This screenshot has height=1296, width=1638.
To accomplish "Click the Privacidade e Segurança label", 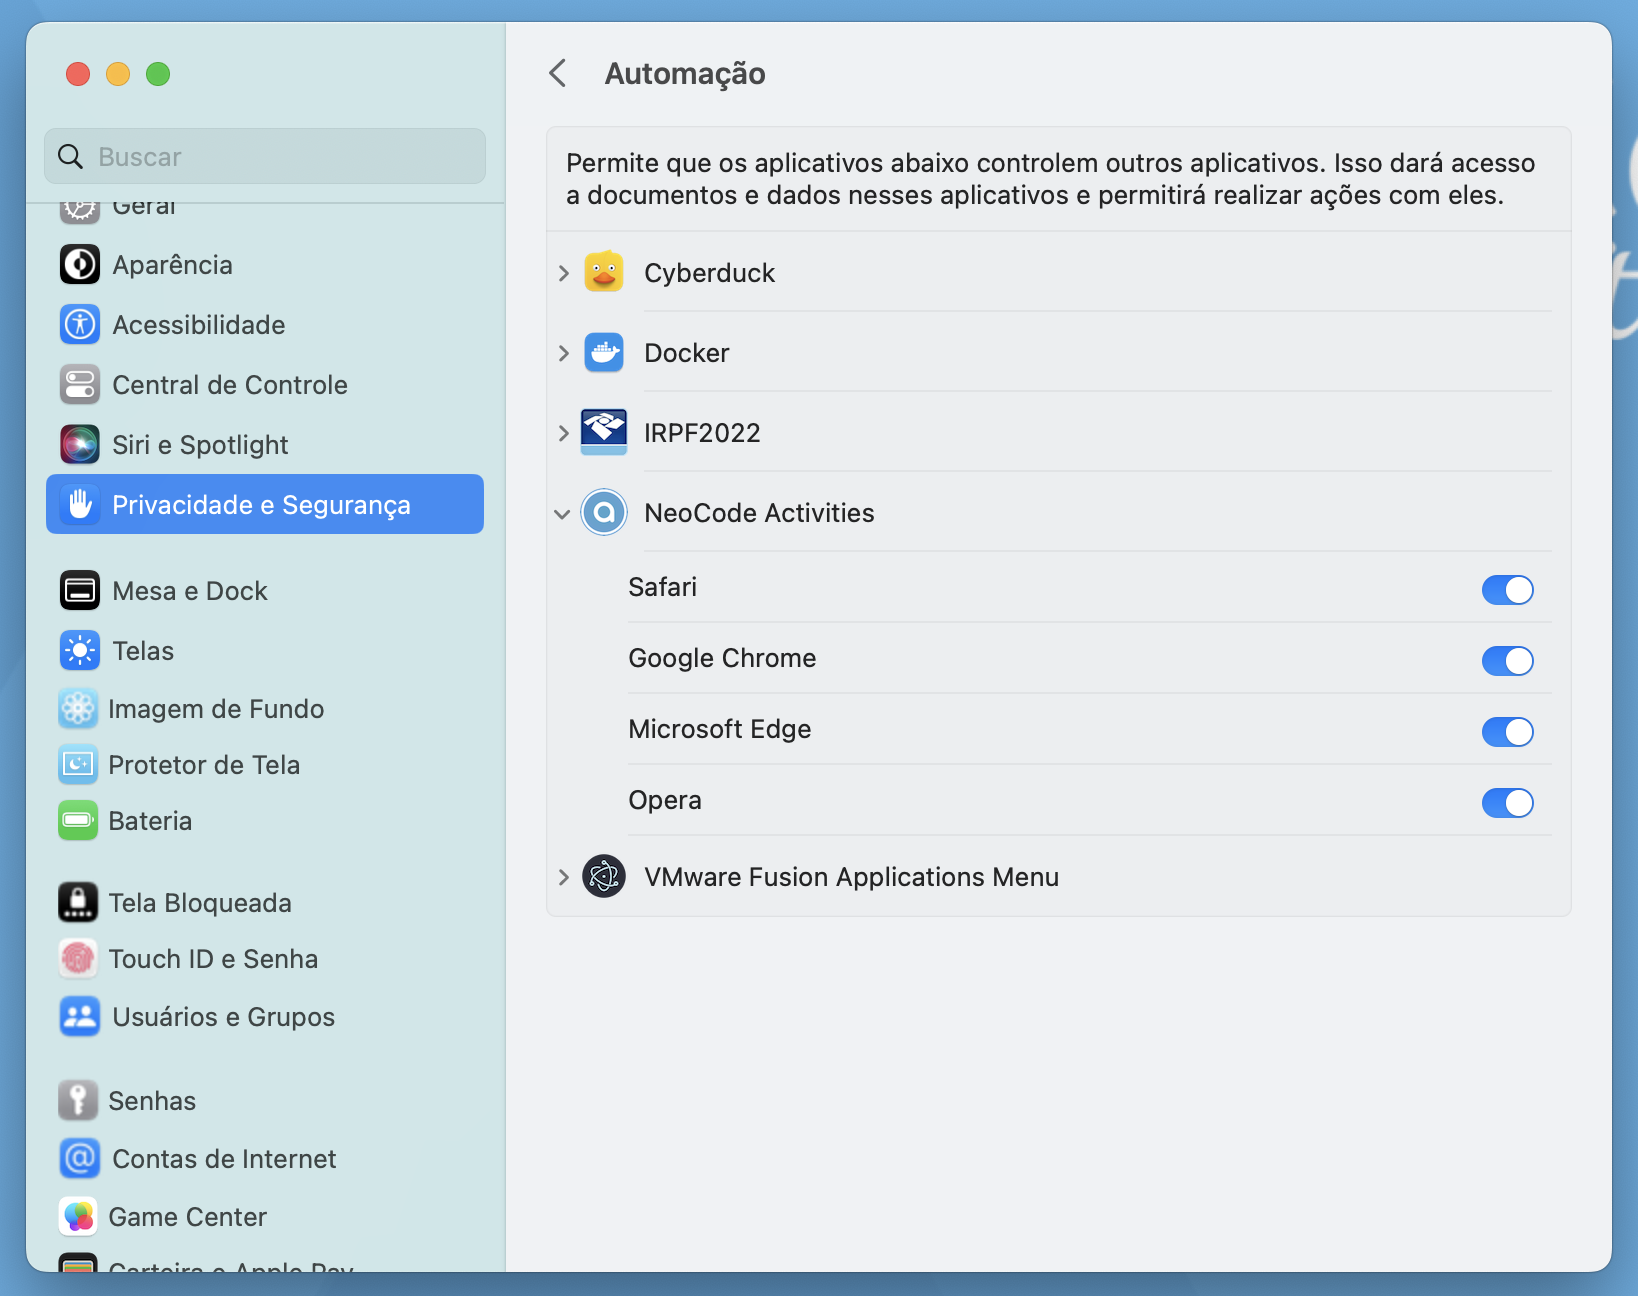I will coord(261,505).
